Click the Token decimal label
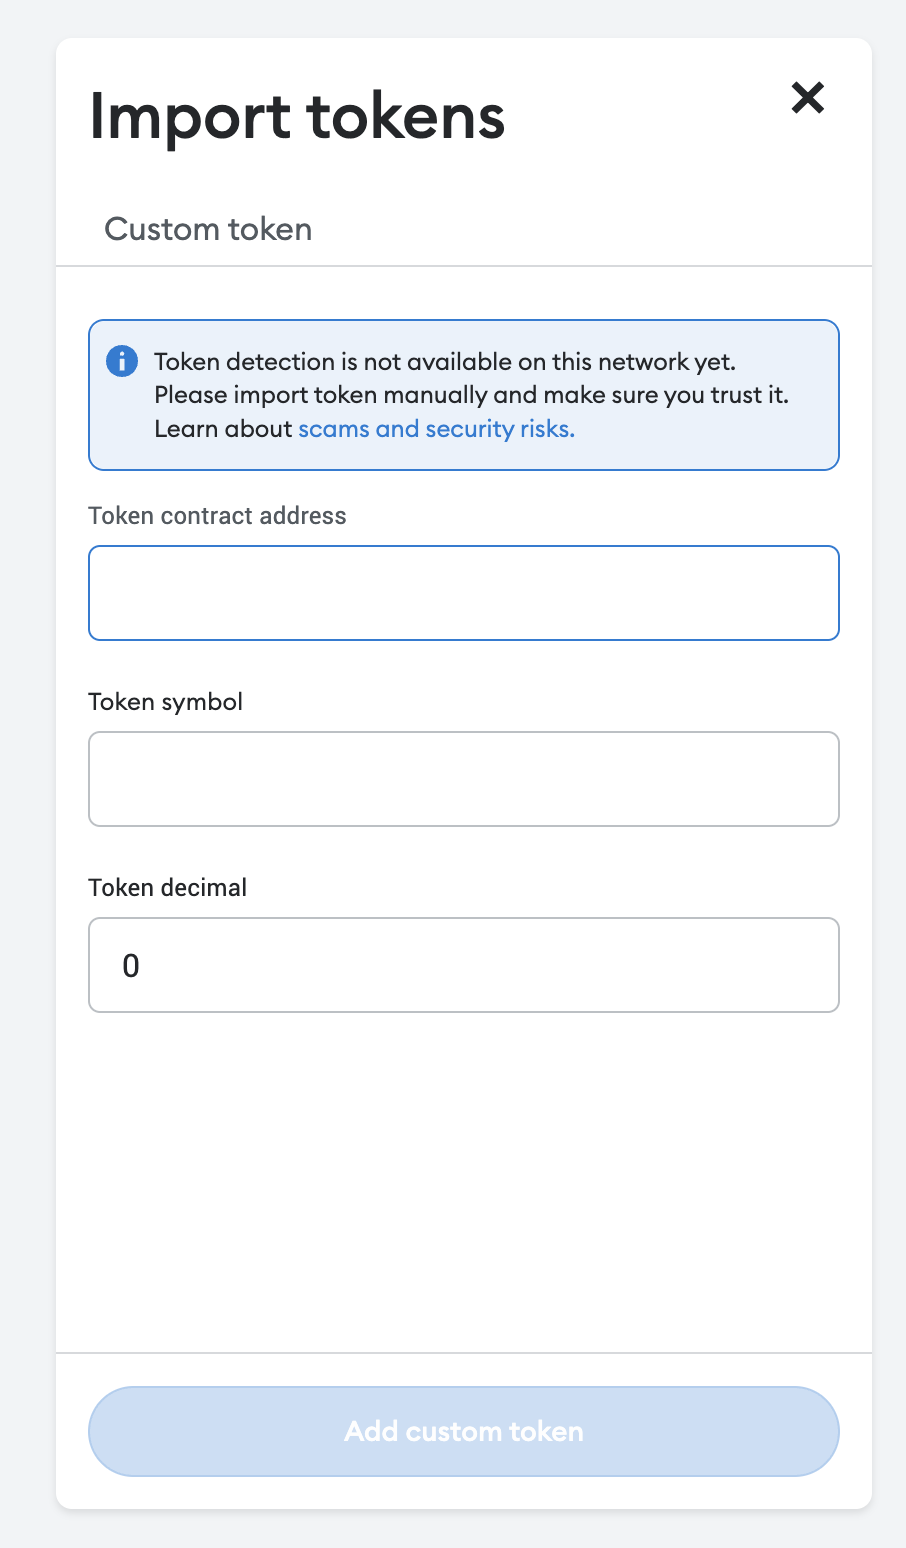 click(167, 887)
